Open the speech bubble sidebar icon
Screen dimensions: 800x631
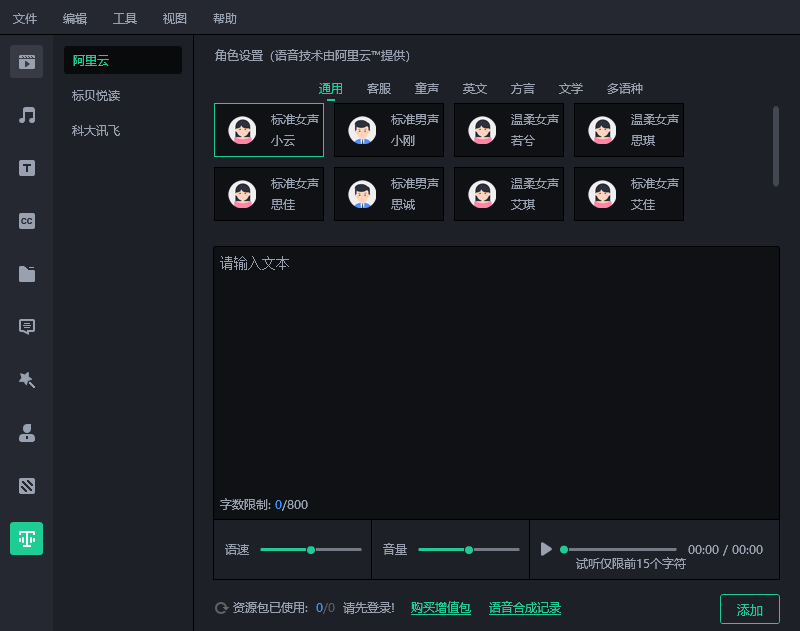coord(27,326)
